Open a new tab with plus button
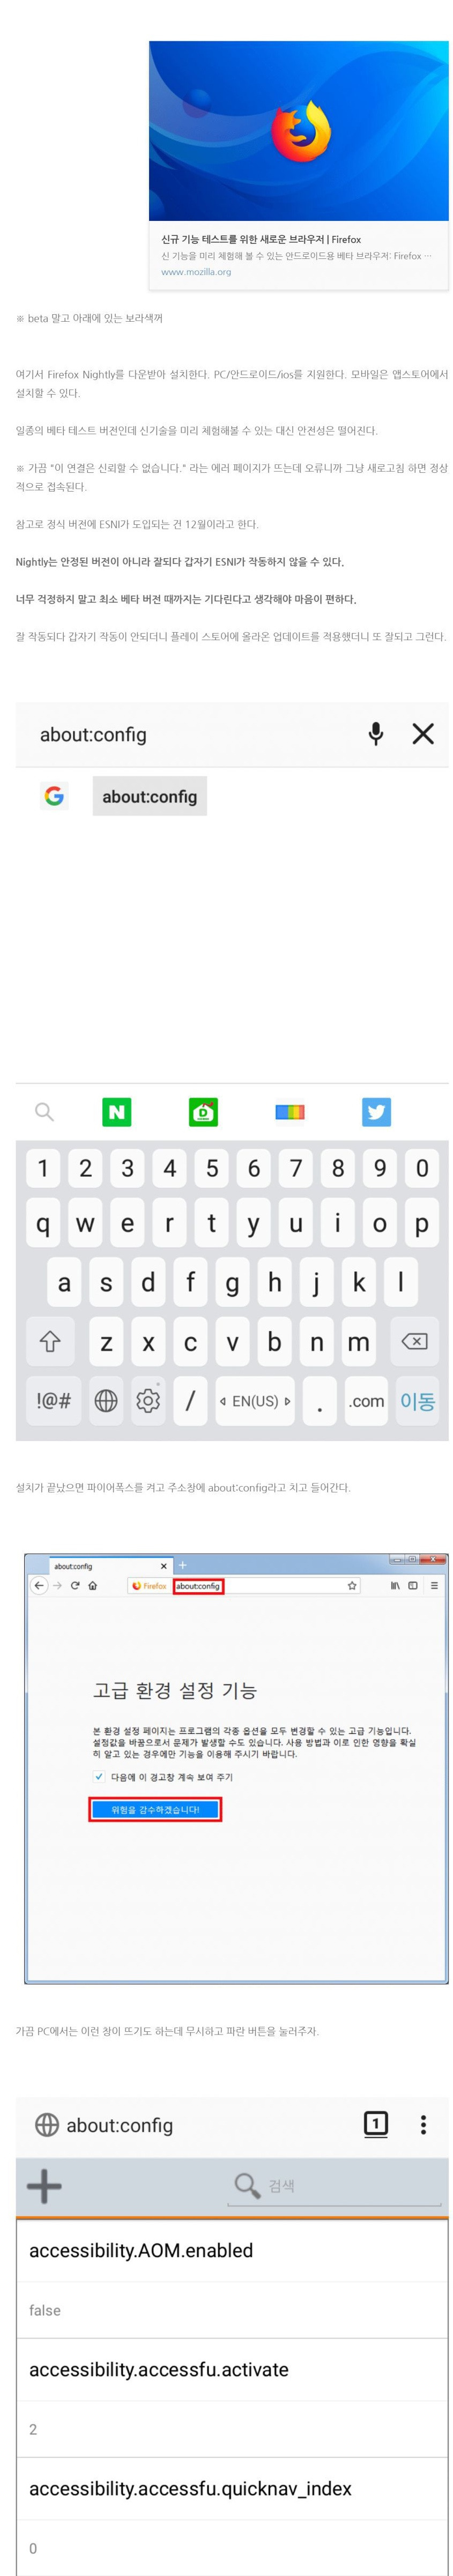Viewport: 453px width, 2576px height. point(182,1565)
